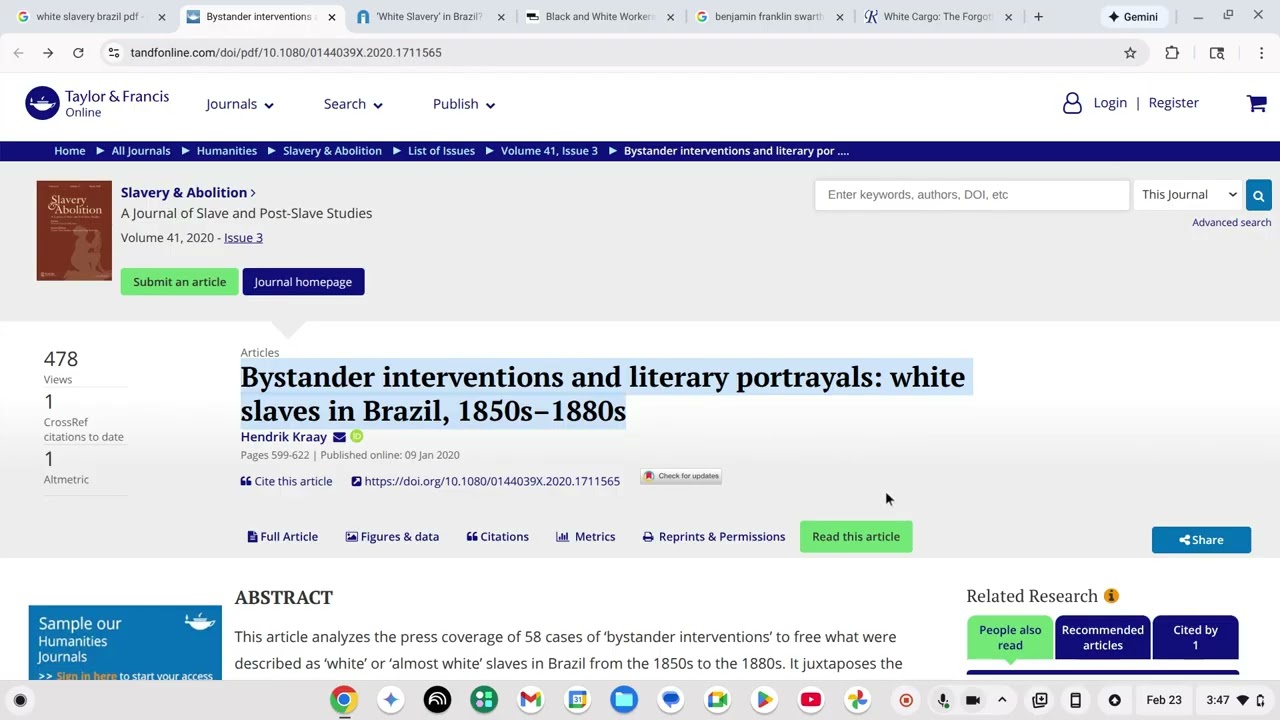
Task: Click the ORCID icon next to author
Action: click(356, 437)
